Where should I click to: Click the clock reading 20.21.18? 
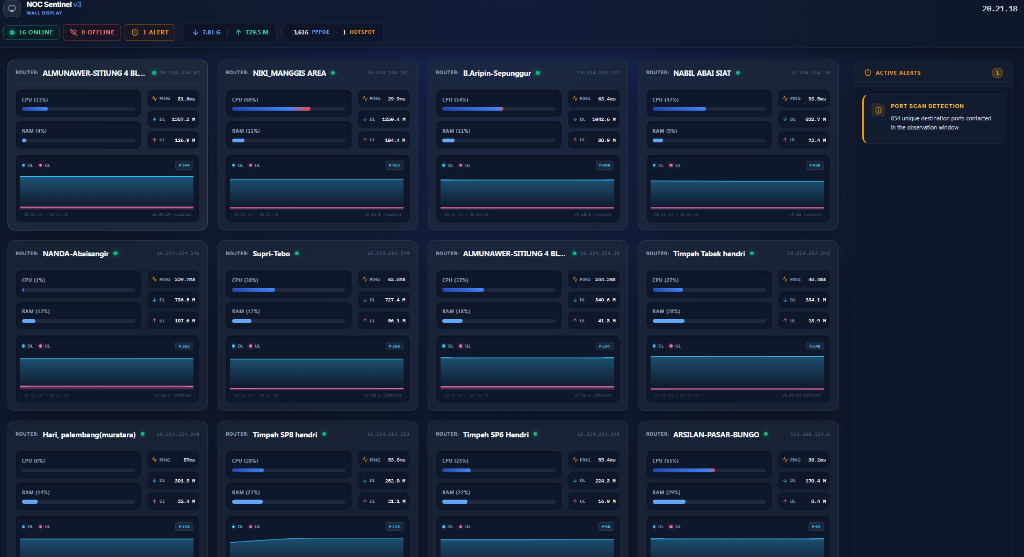pos(999,8)
